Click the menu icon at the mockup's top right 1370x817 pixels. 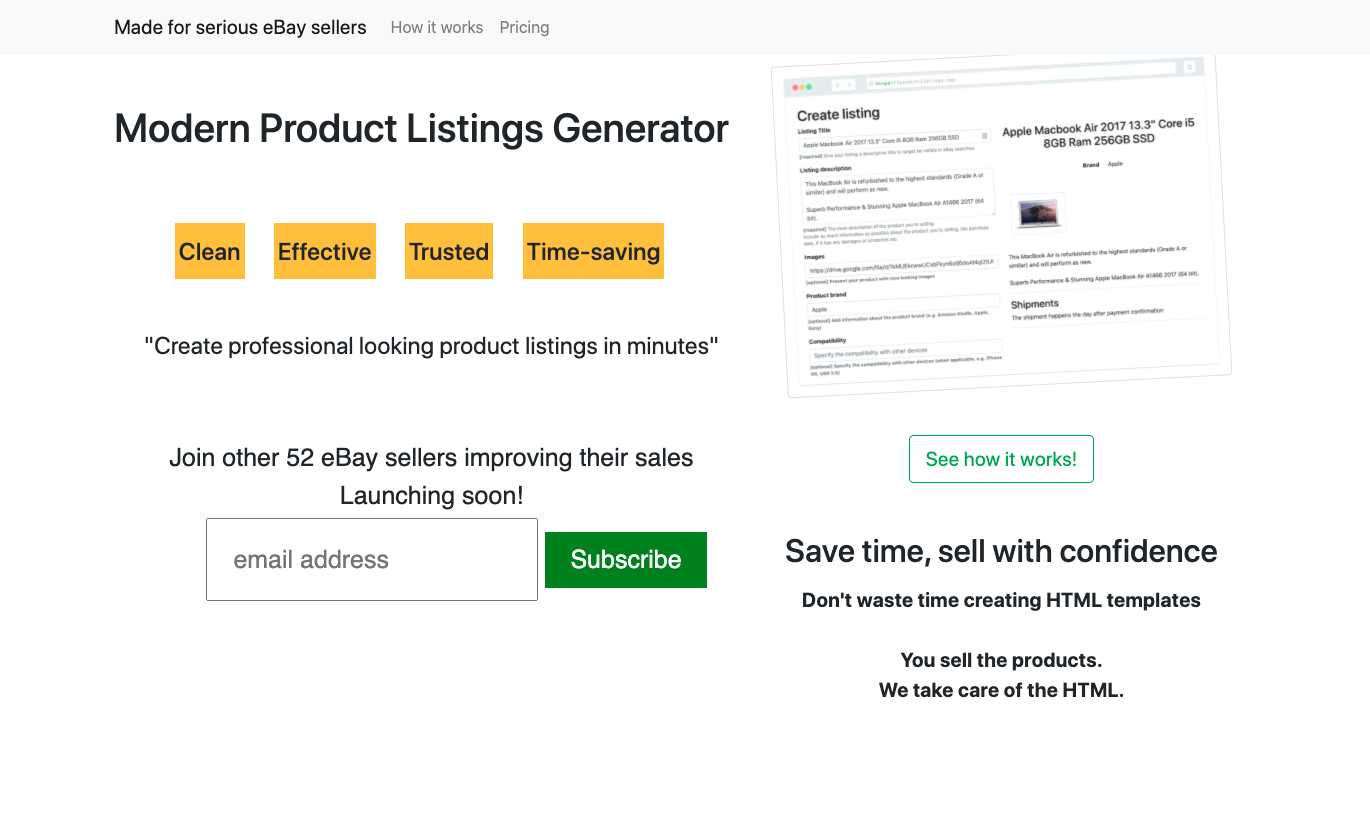coord(1189,67)
